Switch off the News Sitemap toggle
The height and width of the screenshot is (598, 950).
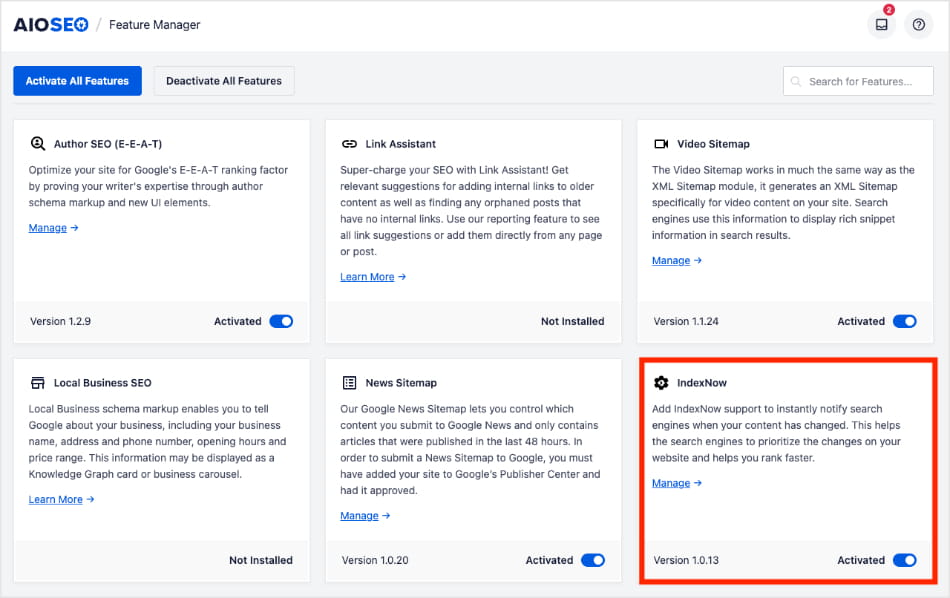tap(593, 561)
